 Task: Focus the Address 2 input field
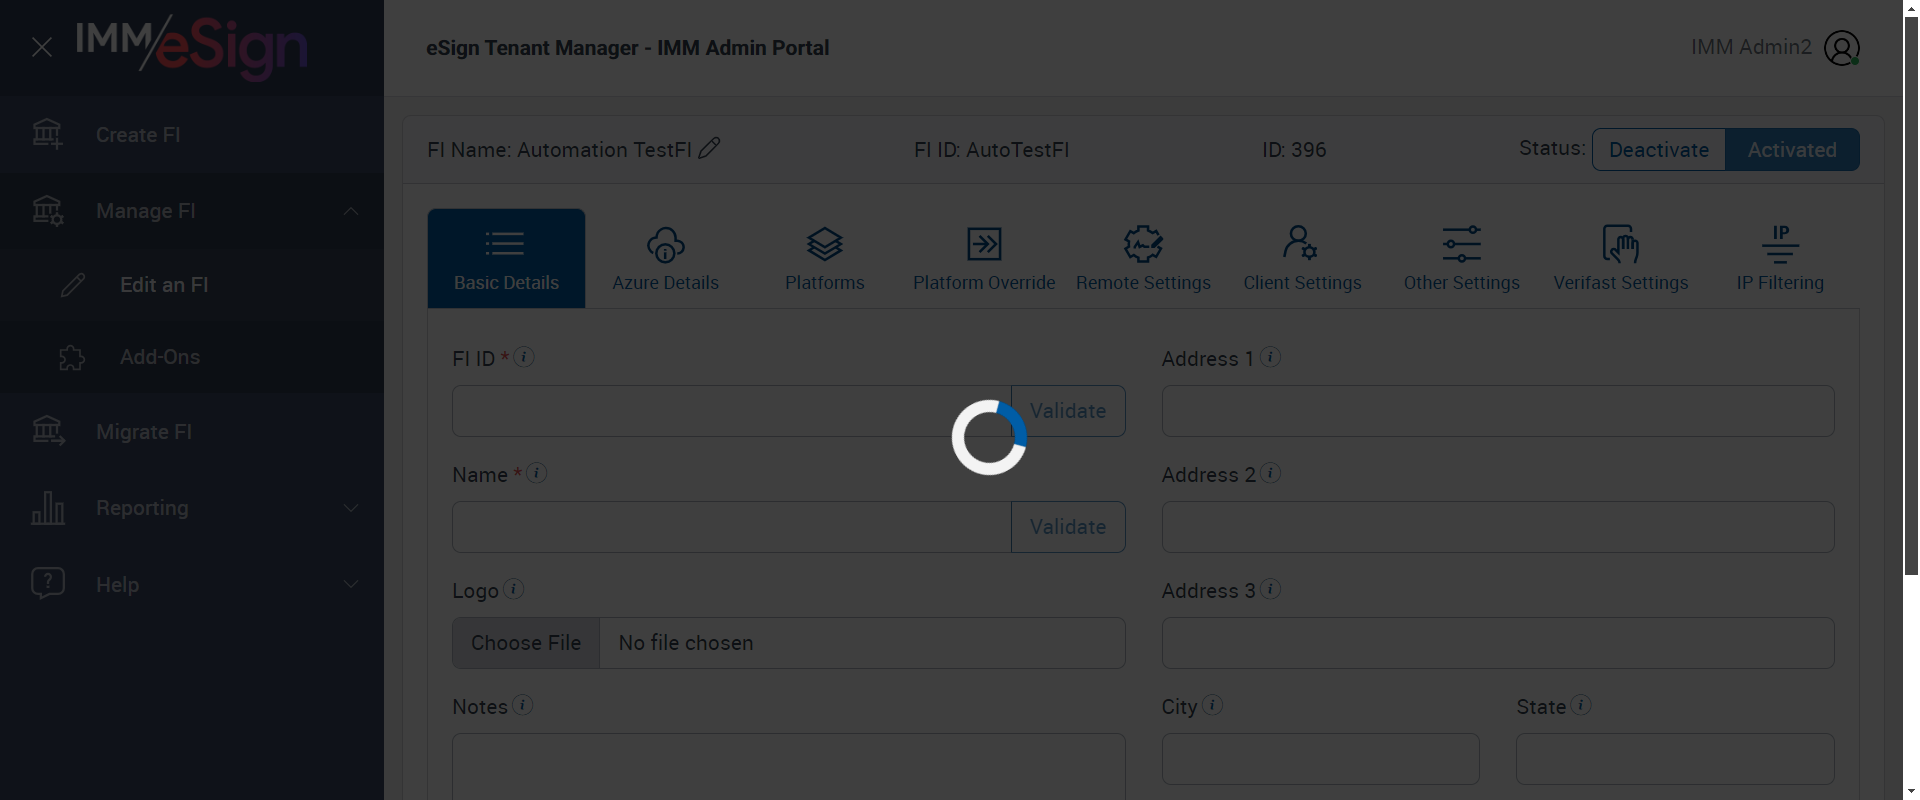point(1498,527)
